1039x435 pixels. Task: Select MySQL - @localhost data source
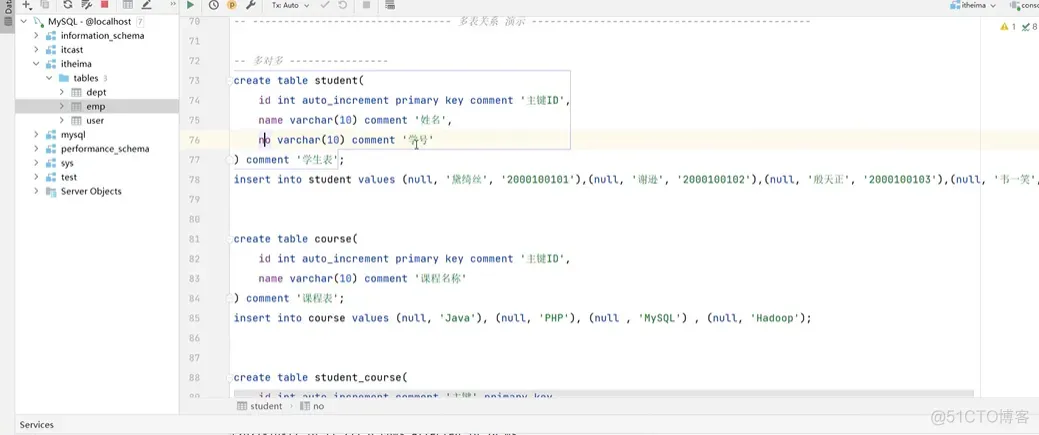pos(89,22)
